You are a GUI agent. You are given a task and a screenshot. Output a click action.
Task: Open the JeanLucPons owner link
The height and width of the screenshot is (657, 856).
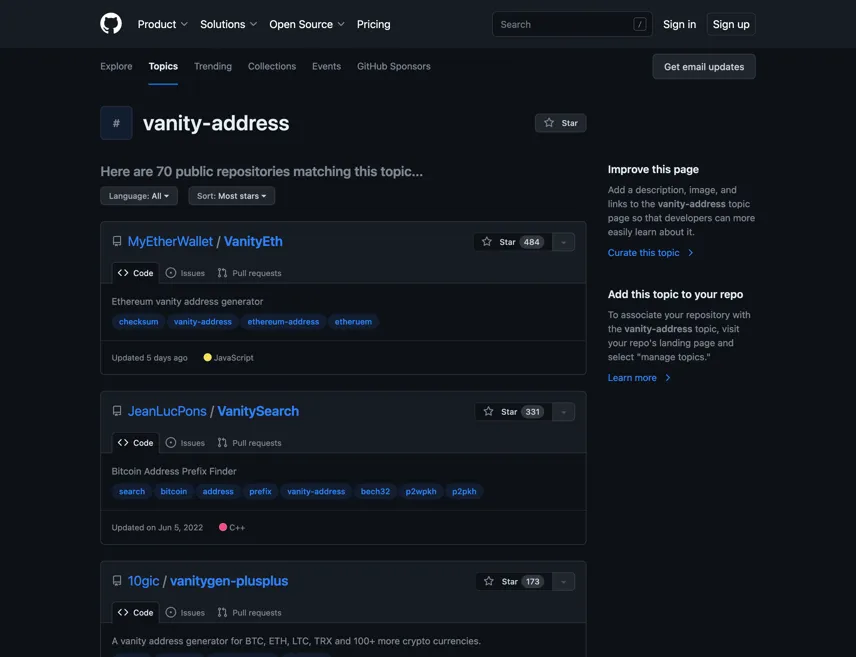pos(167,411)
